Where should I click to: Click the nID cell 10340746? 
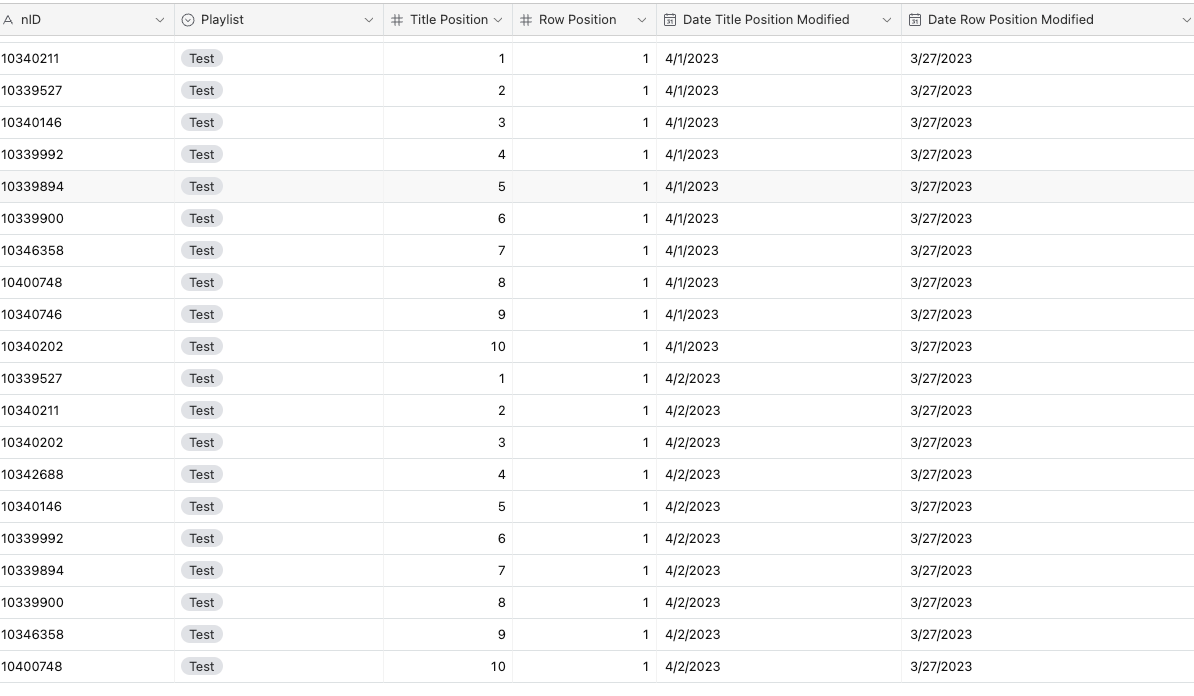[32, 314]
